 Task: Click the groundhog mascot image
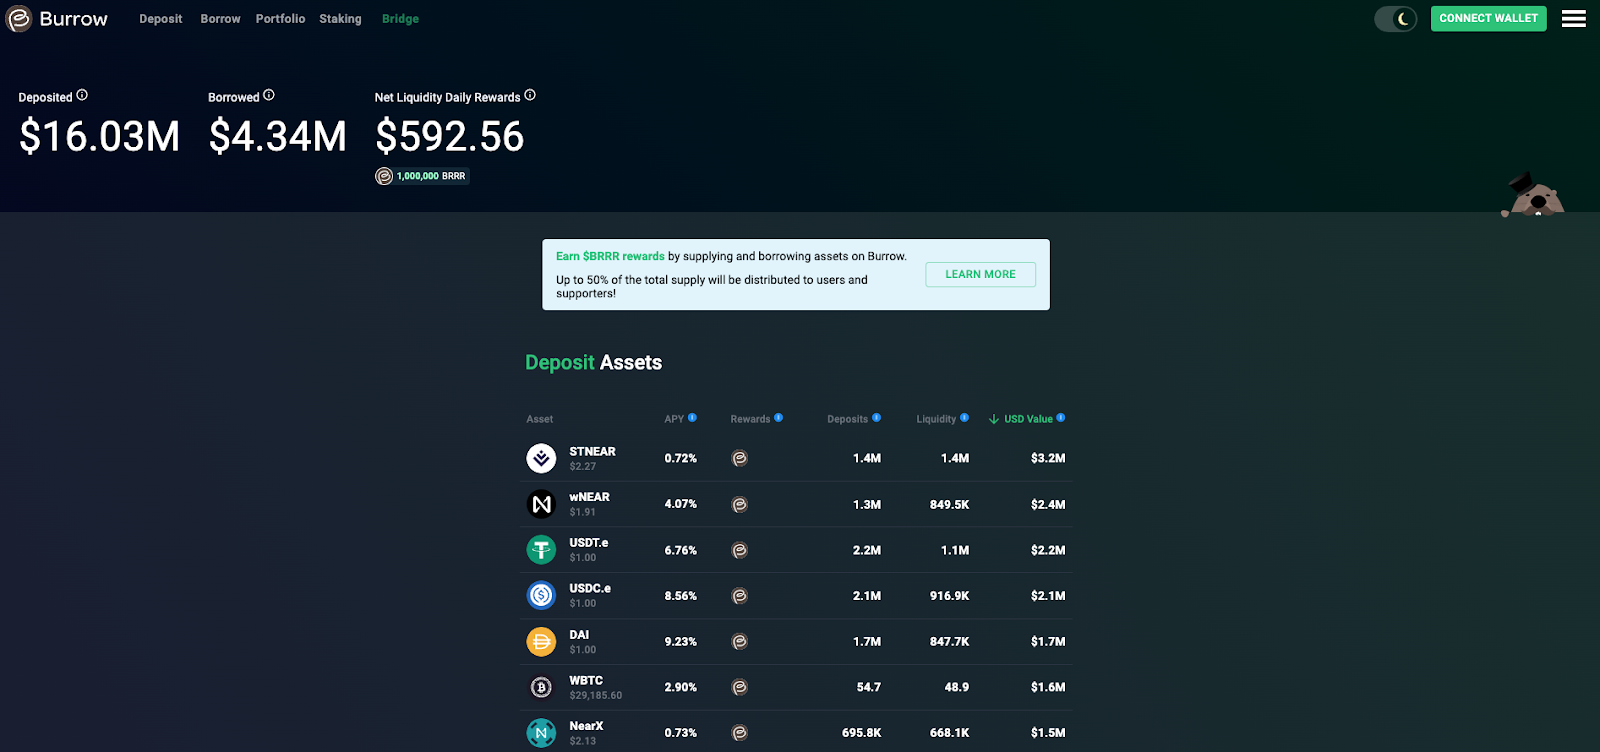[1533, 195]
